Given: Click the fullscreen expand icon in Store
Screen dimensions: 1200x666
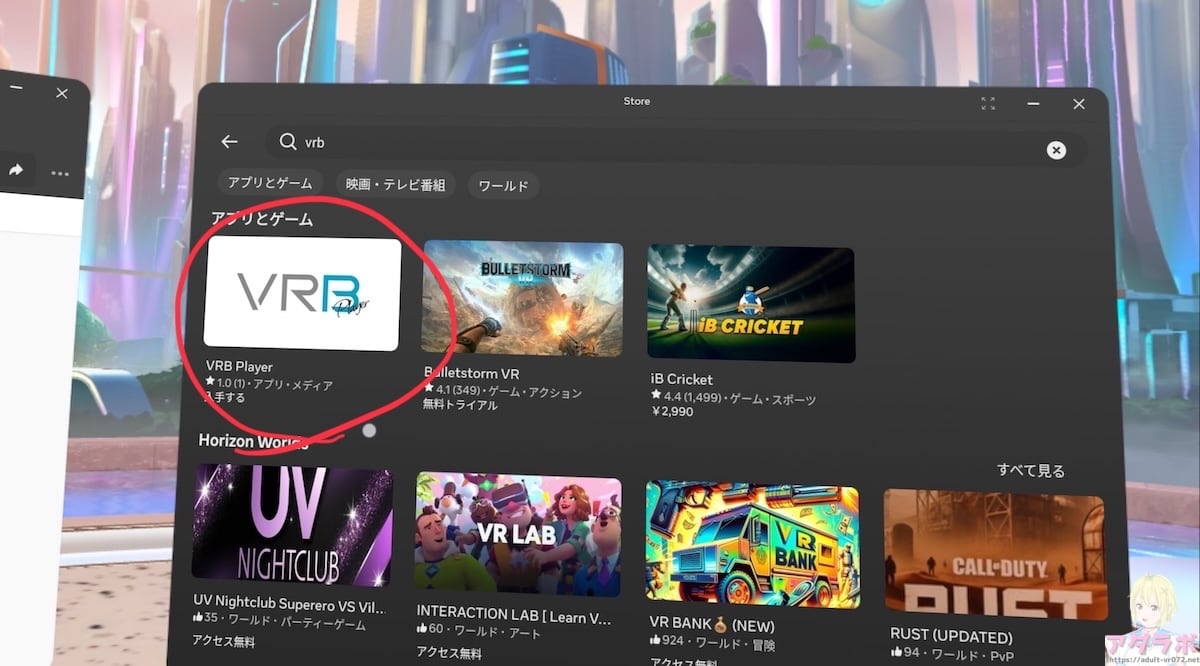Looking at the screenshot, I should [988, 103].
